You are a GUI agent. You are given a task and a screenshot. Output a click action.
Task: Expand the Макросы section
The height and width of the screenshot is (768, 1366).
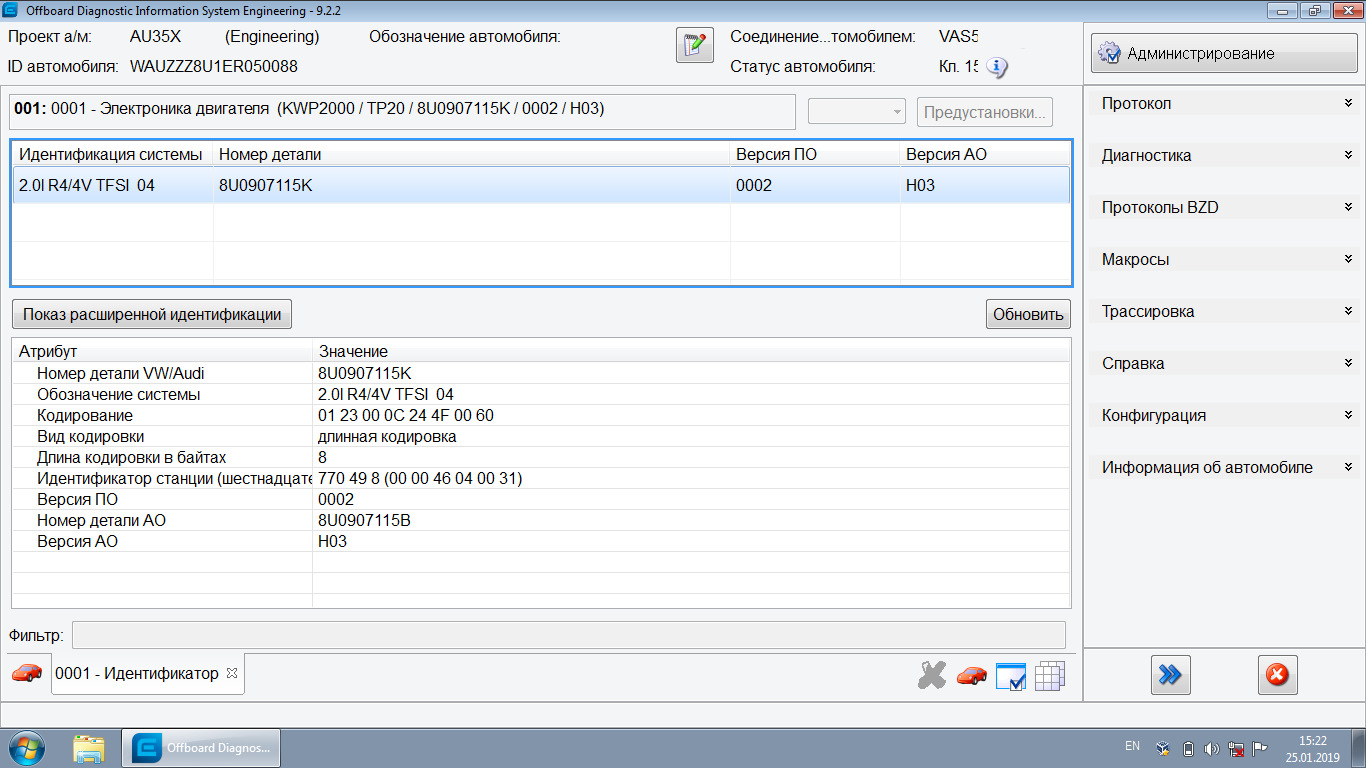pos(1226,260)
